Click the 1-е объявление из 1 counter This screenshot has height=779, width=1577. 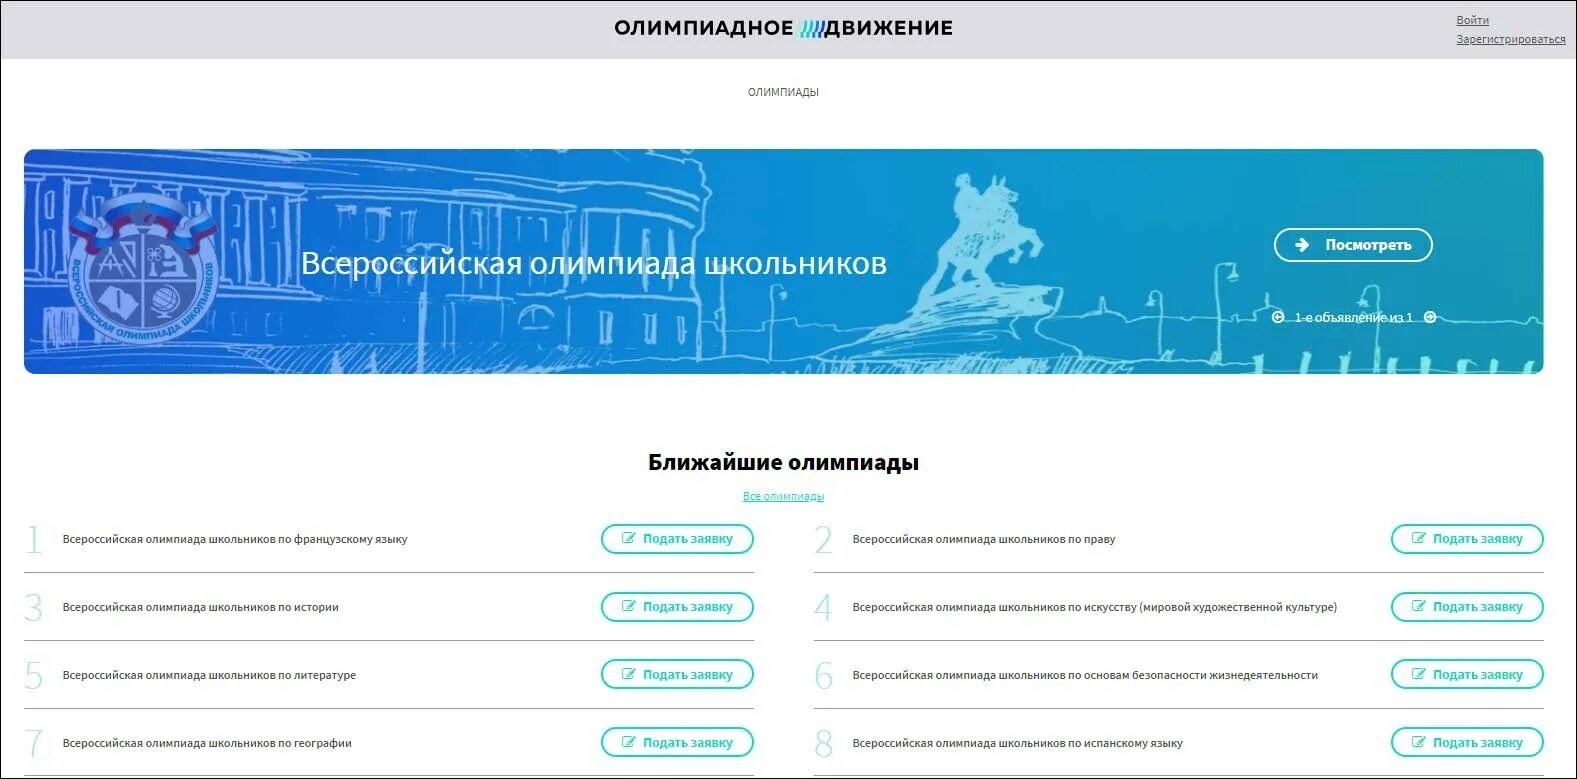point(1353,317)
